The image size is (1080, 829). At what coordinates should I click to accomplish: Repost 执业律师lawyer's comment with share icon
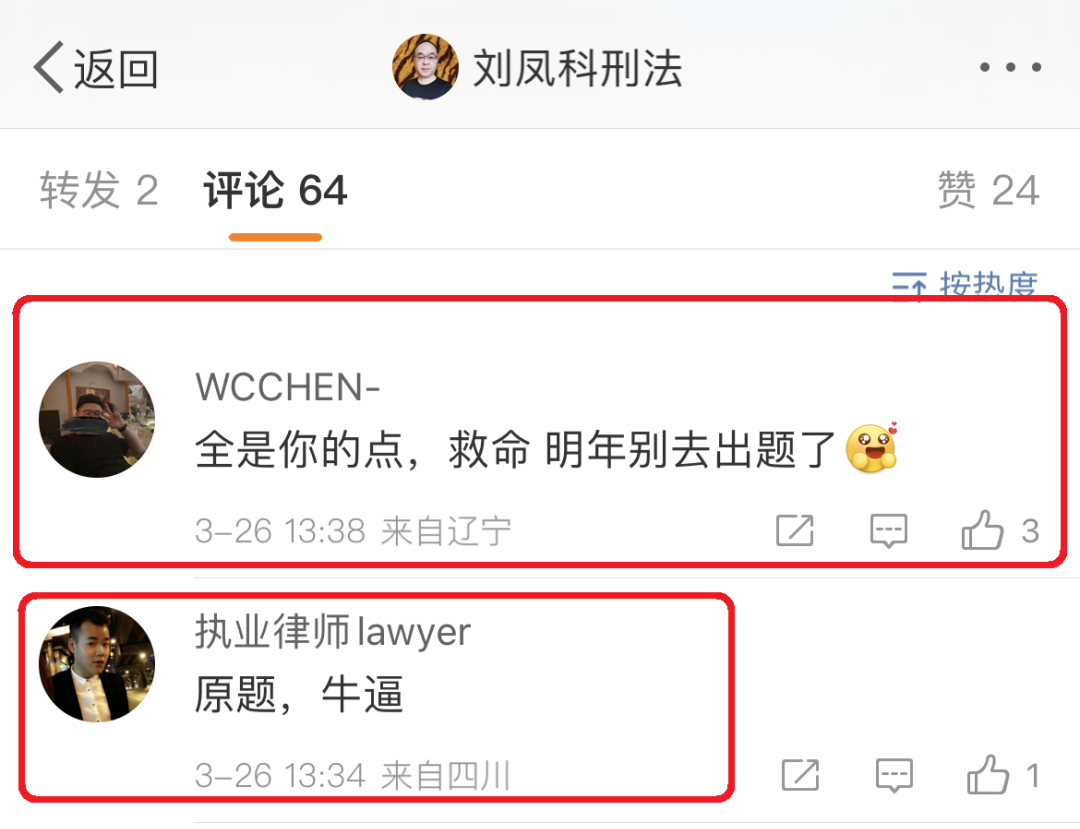800,775
